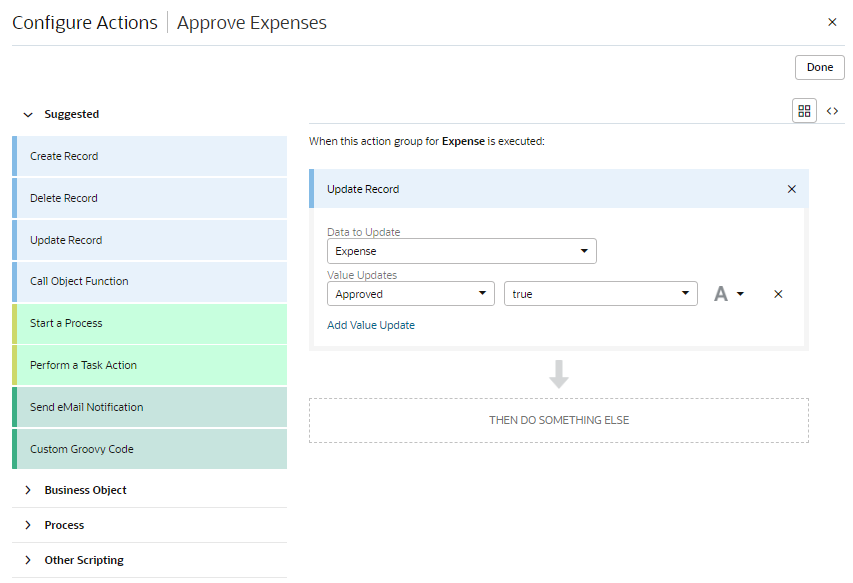Click the Add Value Update link
This screenshot has height=583, width=853.
click(x=371, y=325)
